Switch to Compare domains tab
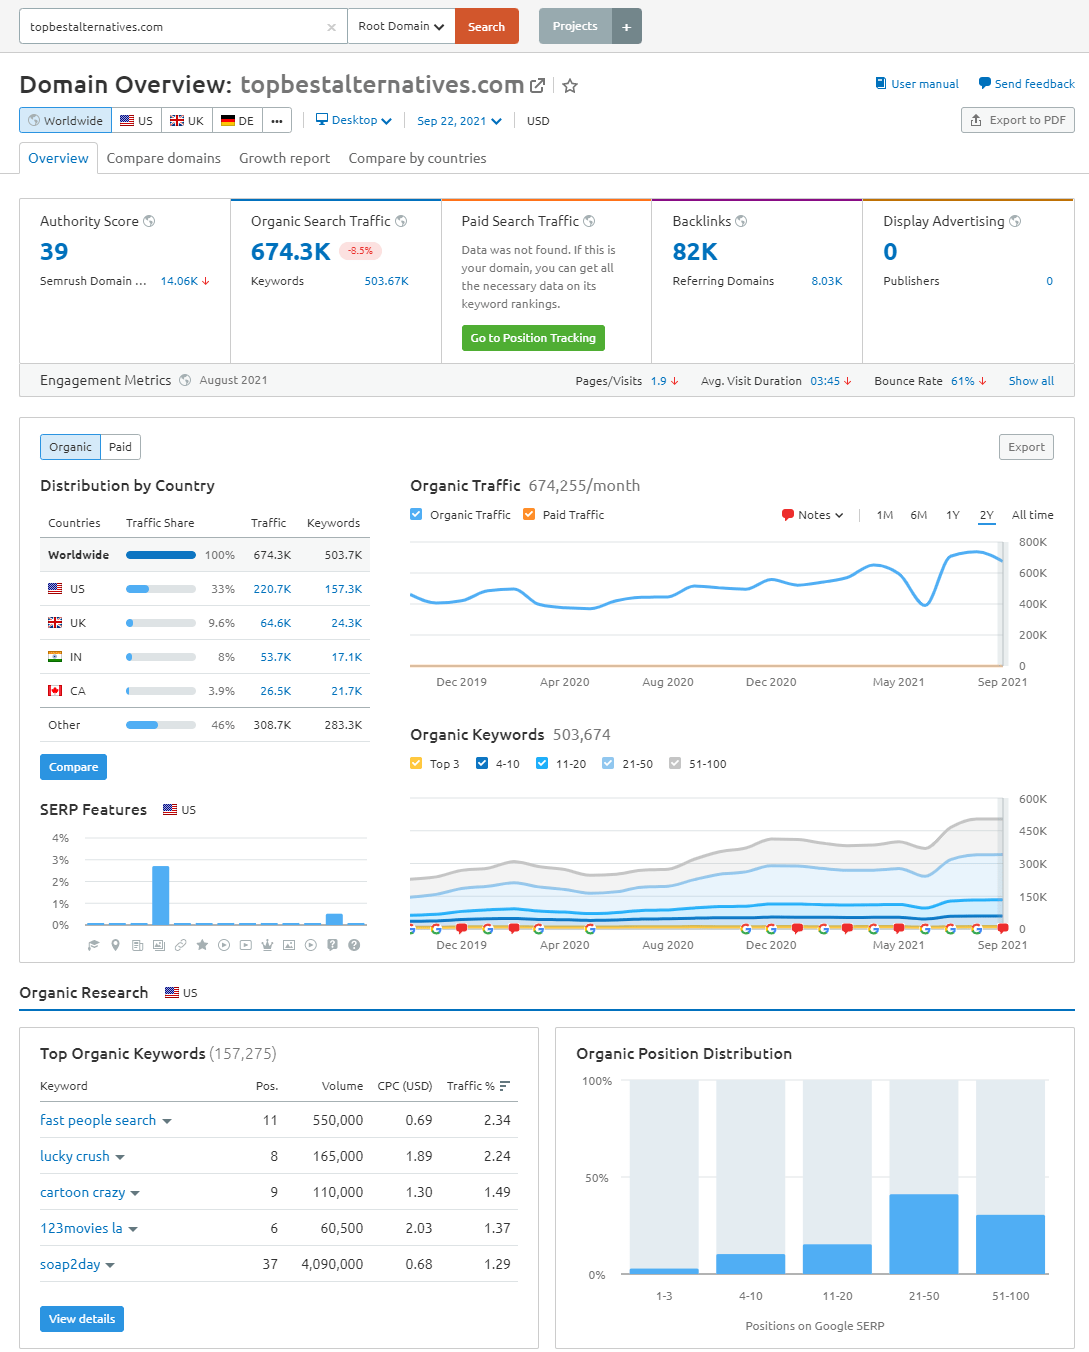 pos(164,158)
